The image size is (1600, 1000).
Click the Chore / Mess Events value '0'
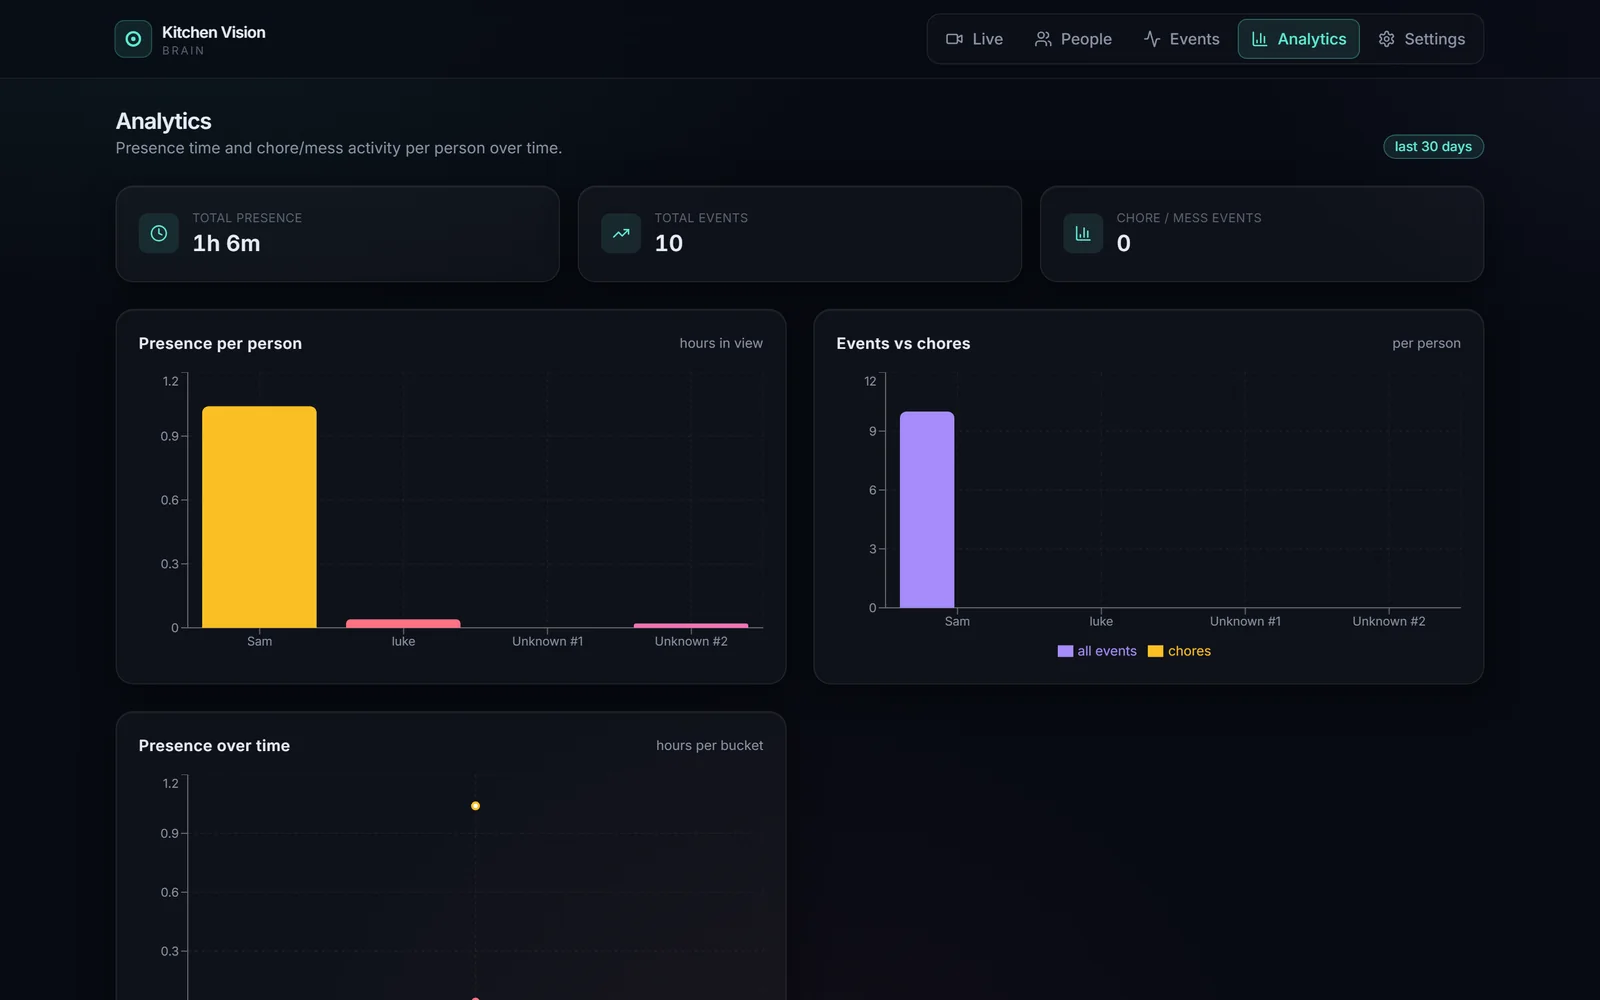pos(1124,244)
